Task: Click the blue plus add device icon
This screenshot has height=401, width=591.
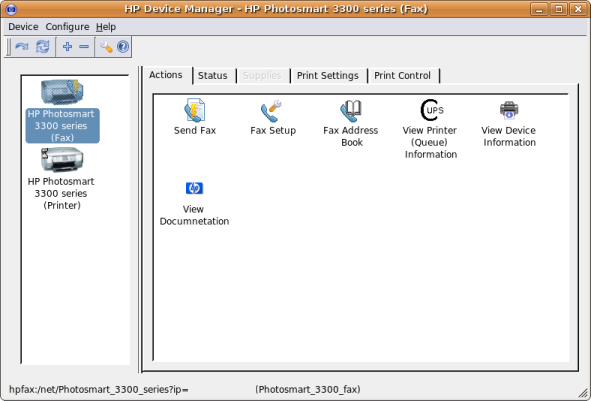Action: pyautogui.click(x=67, y=47)
